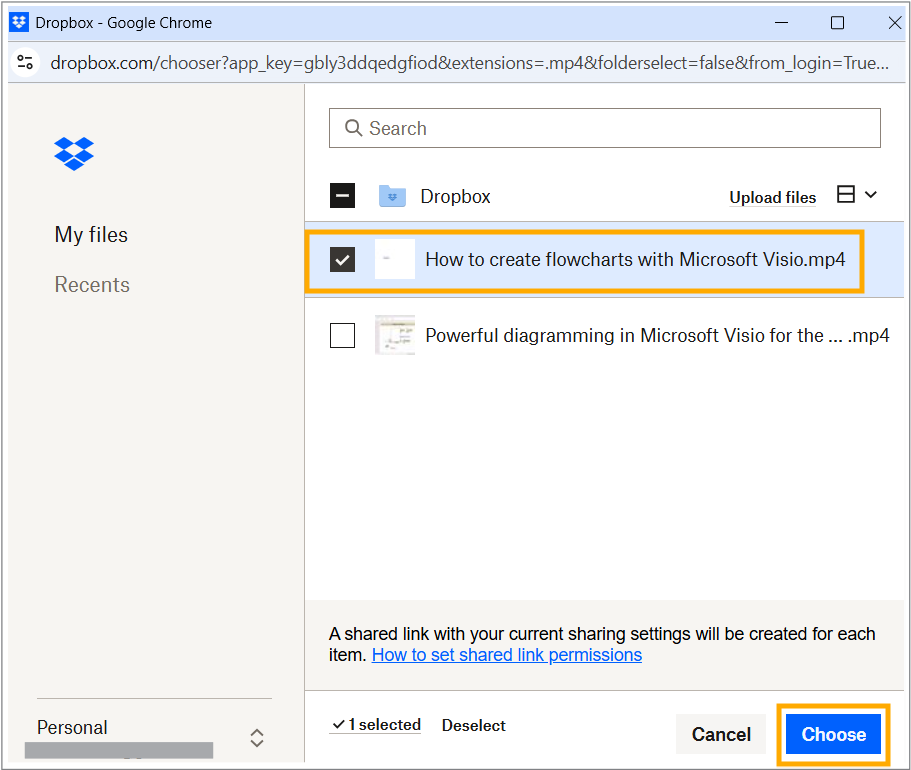Select the Powerful diagramming mp4 checkbox
Viewport: 911px width, 770px height.
pos(342,335)
